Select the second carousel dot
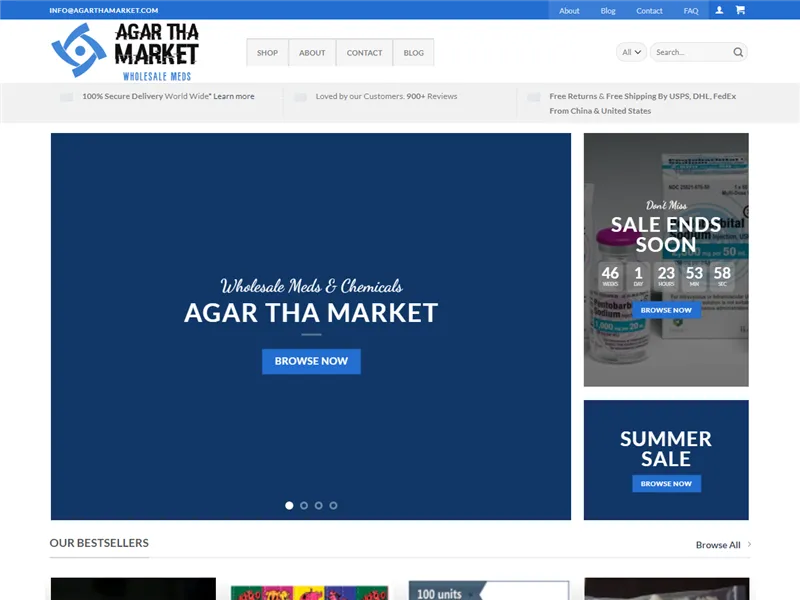 coord(304,506)
